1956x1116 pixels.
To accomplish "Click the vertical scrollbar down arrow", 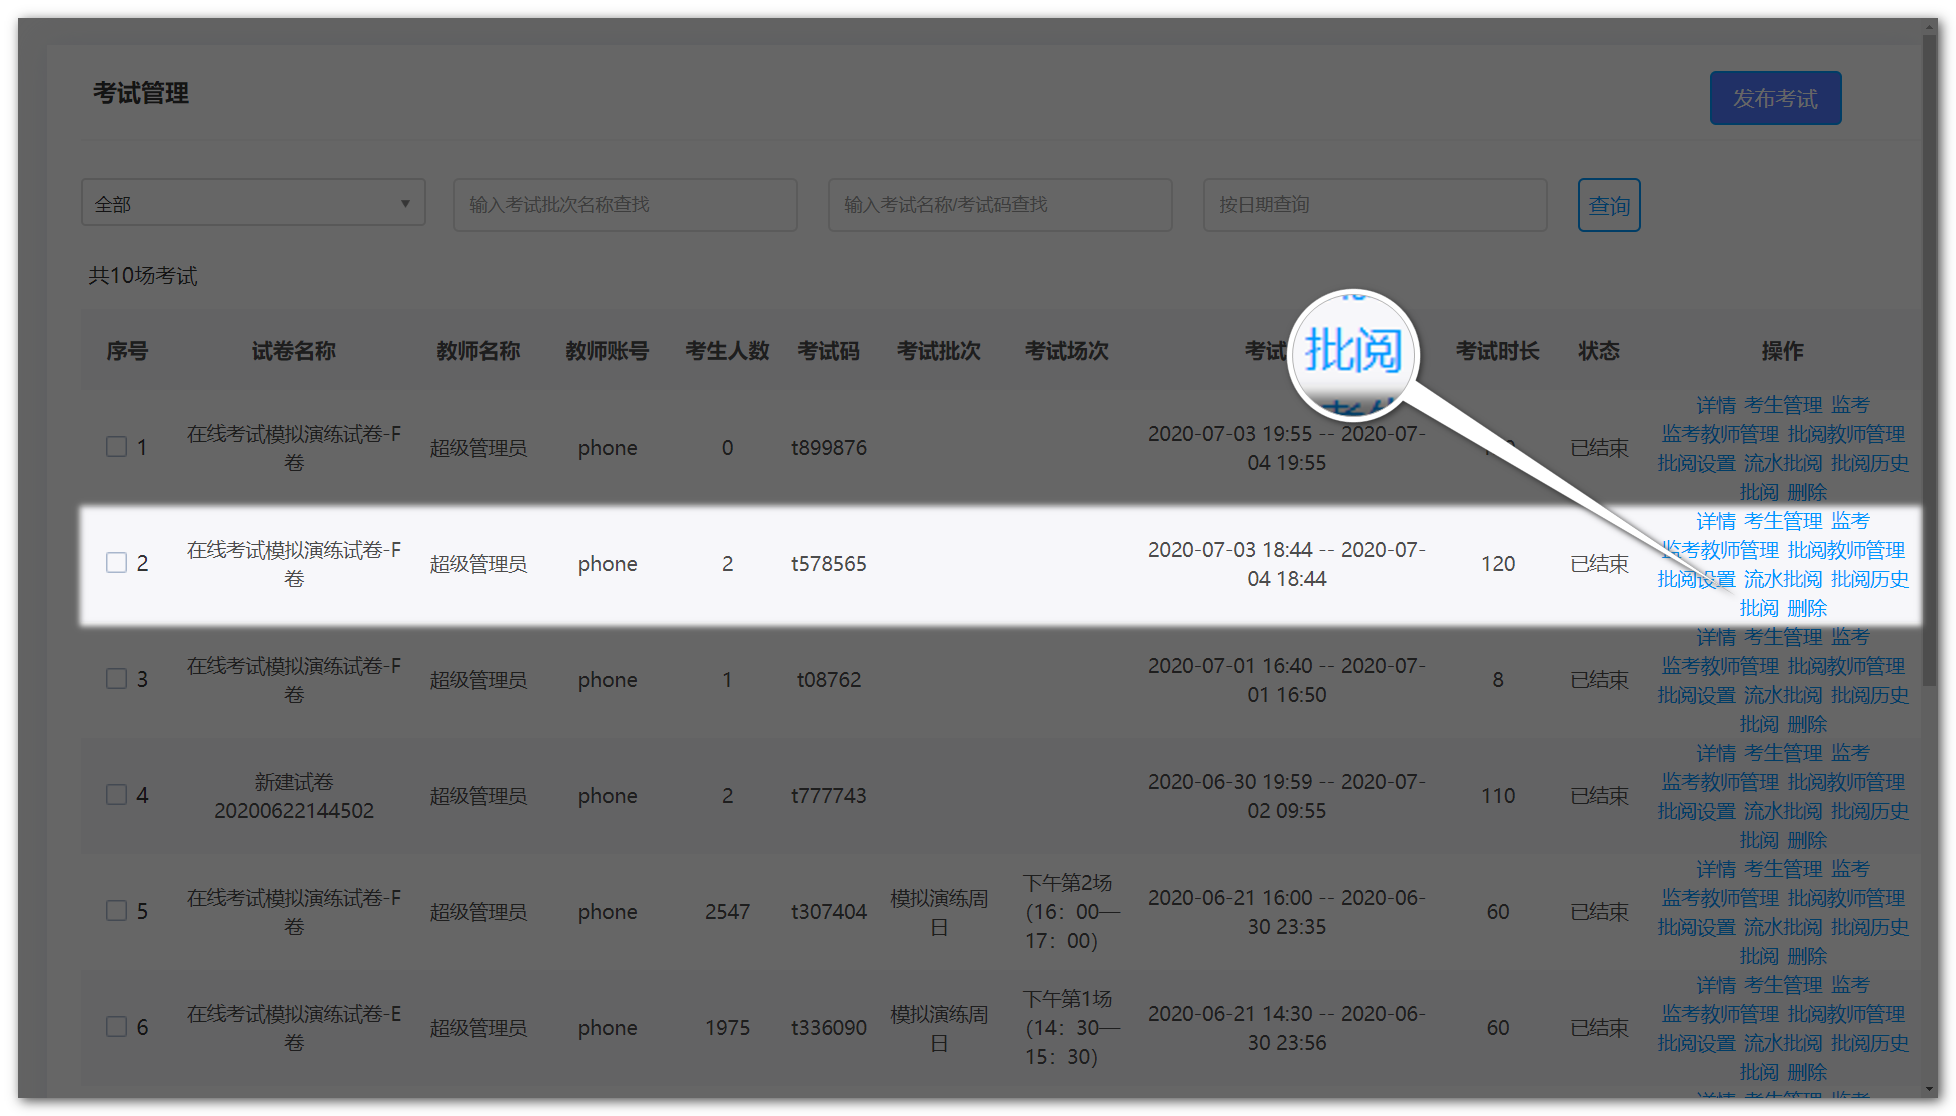I will click(1929, 1089).
